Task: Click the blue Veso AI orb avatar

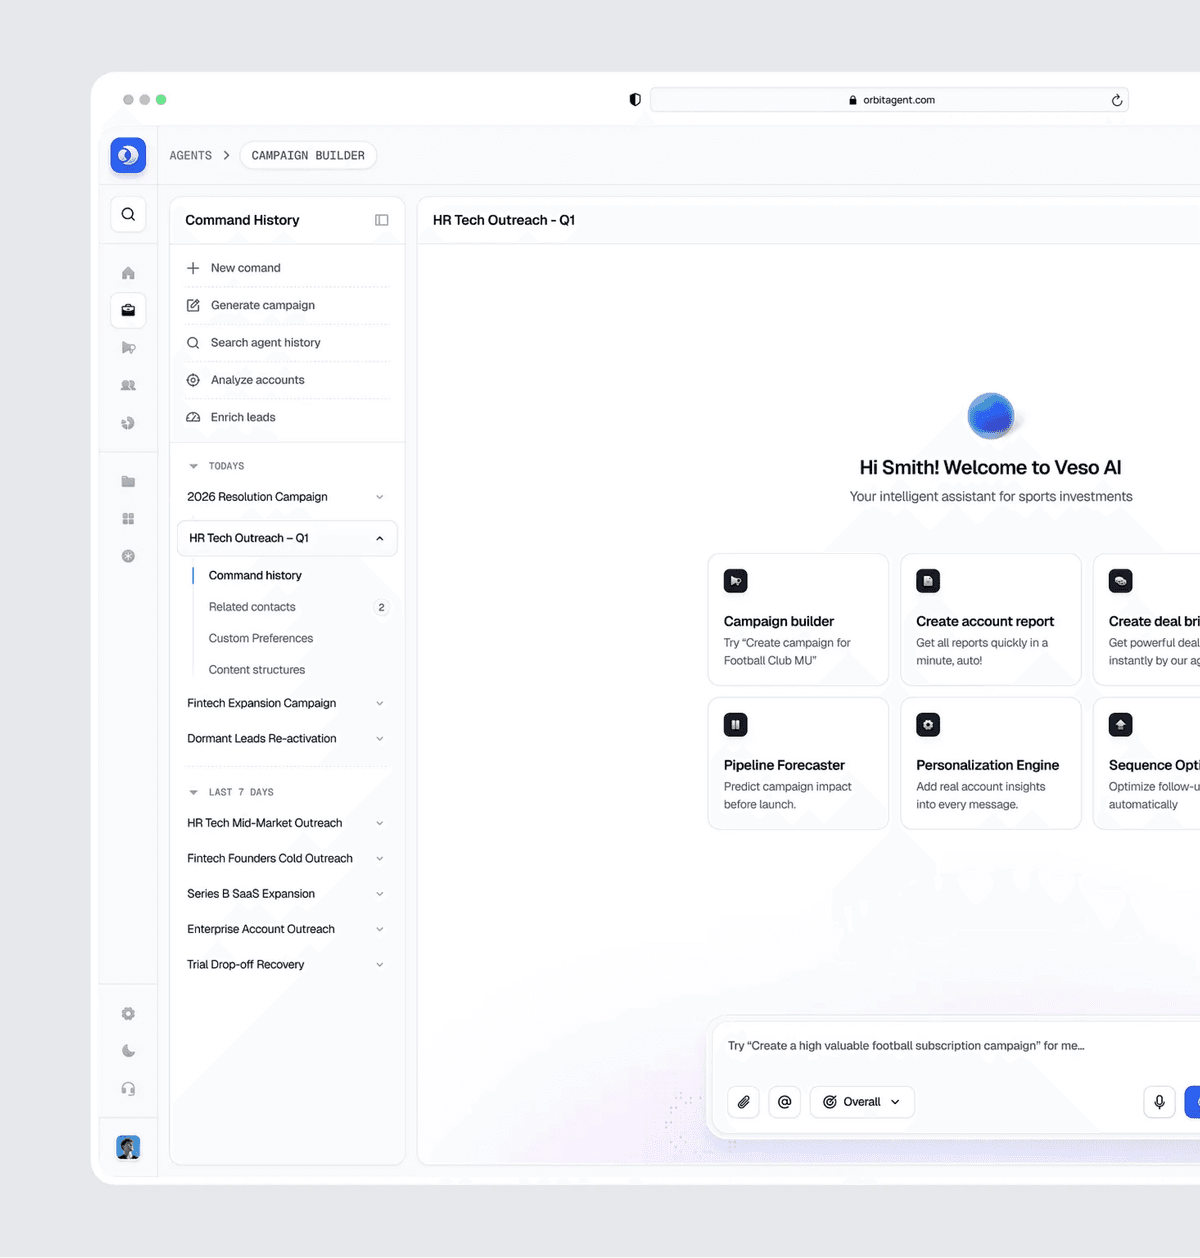Action: tap(991, 416)
